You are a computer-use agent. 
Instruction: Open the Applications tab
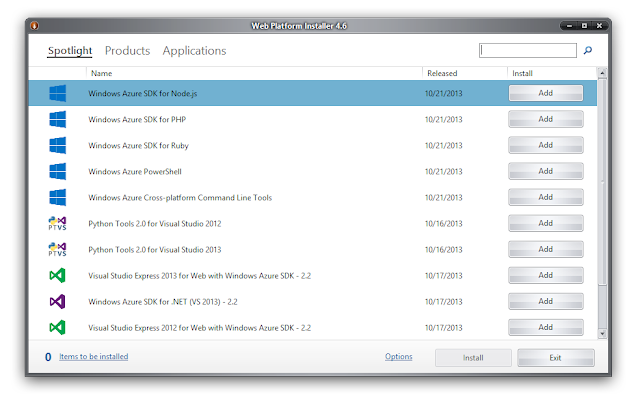[x=194, y=51]
